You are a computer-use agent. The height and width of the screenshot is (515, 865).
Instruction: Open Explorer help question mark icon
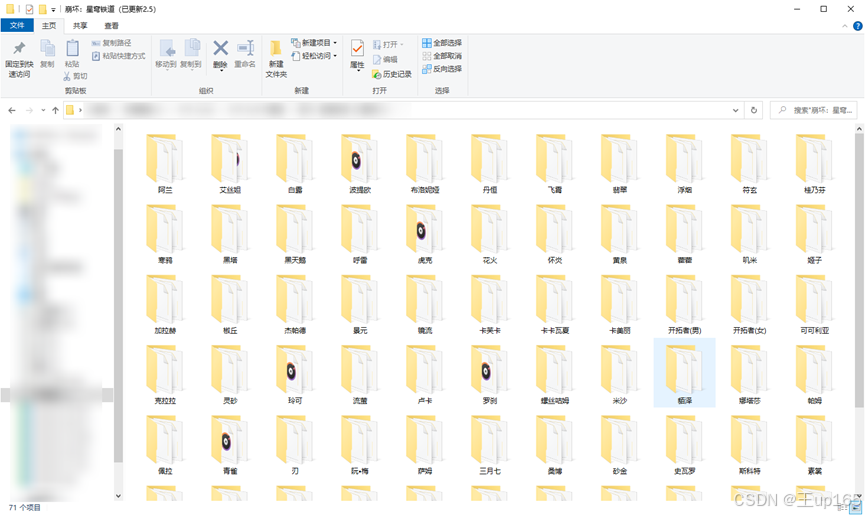[858, 26]
